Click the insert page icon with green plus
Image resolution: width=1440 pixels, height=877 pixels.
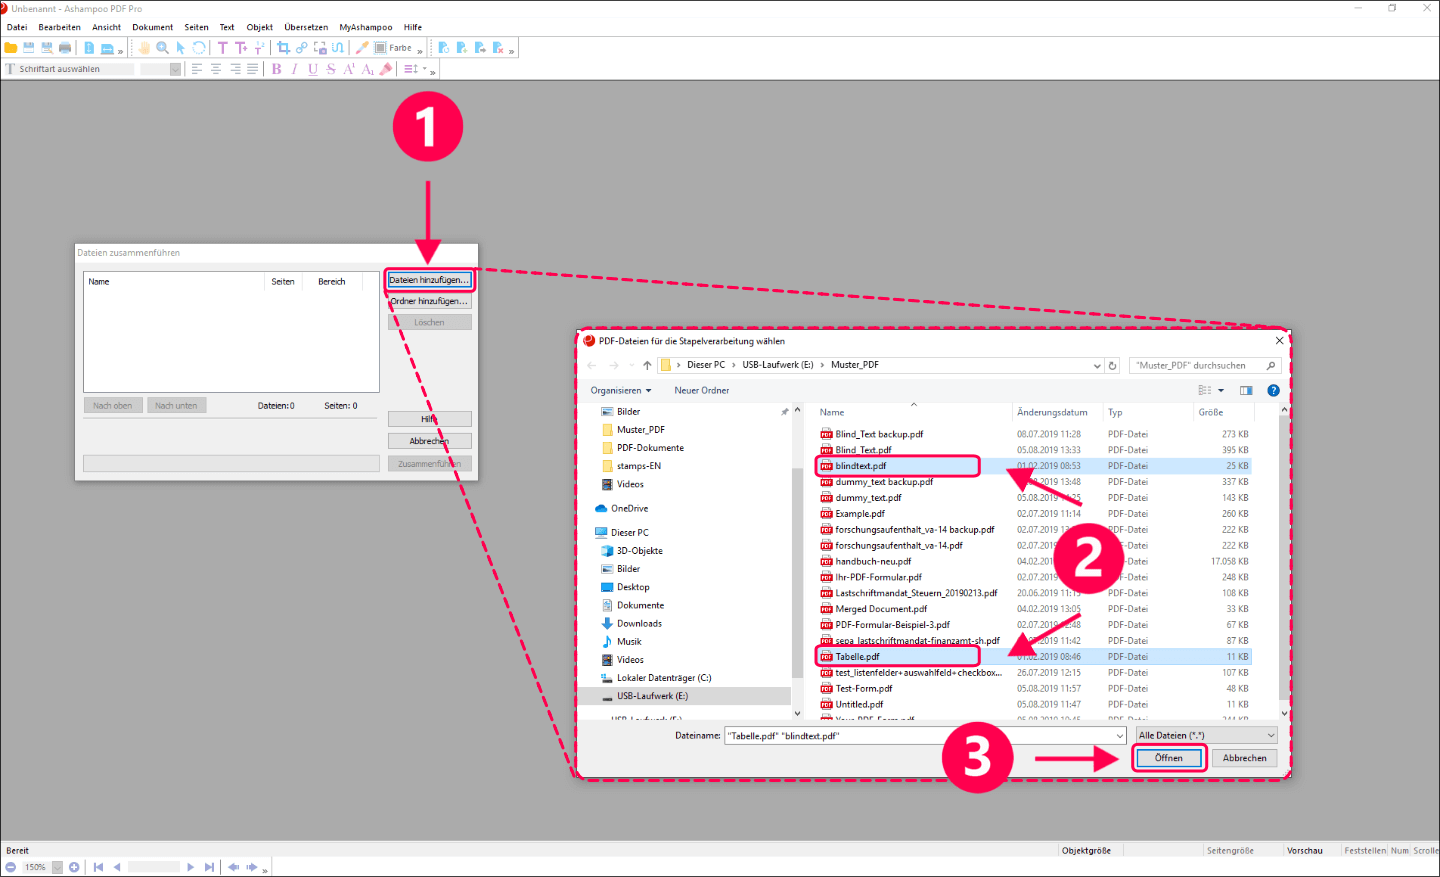pos(461,48)
